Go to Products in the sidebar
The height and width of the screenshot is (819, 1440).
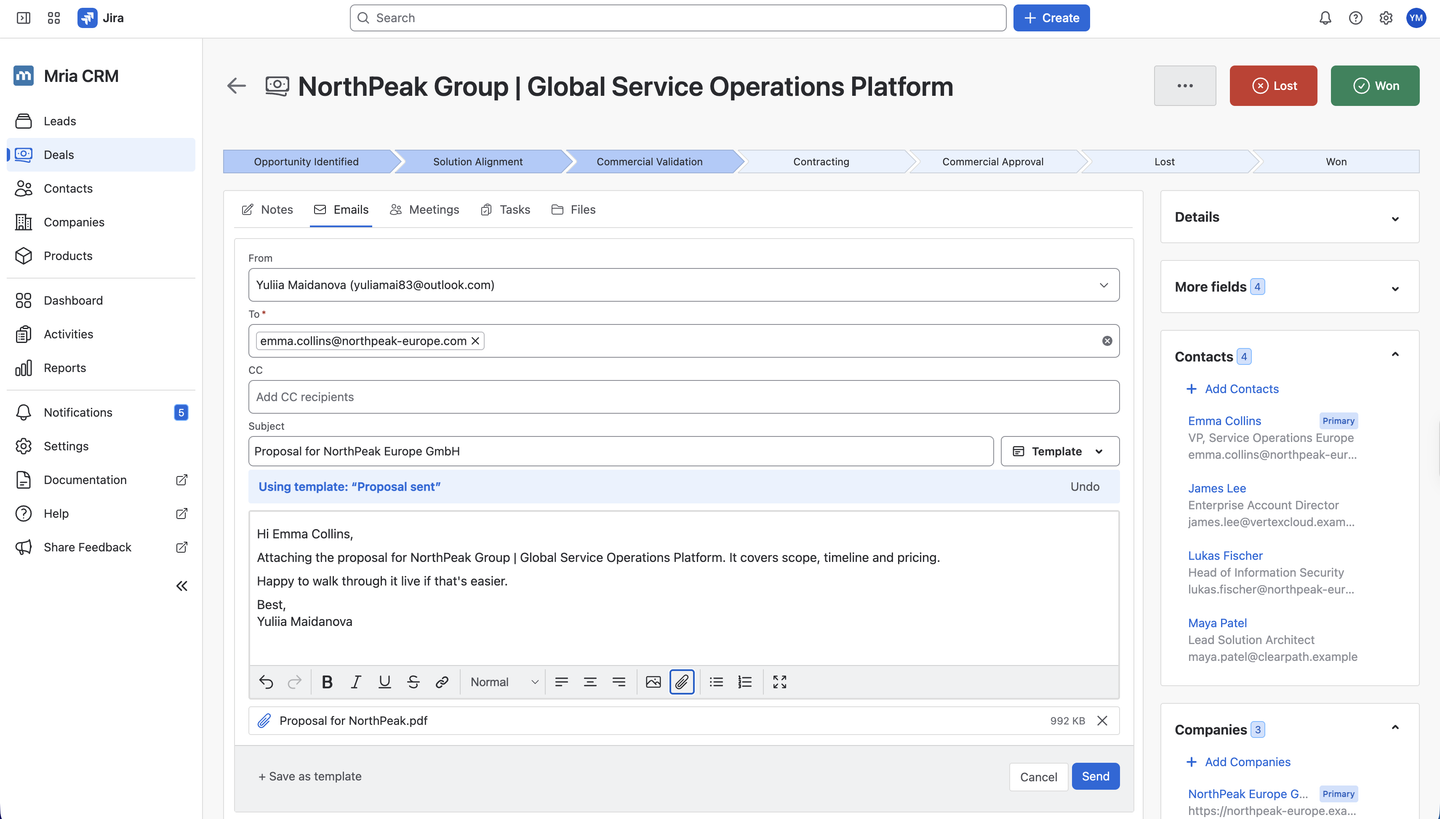coord(101,256)
